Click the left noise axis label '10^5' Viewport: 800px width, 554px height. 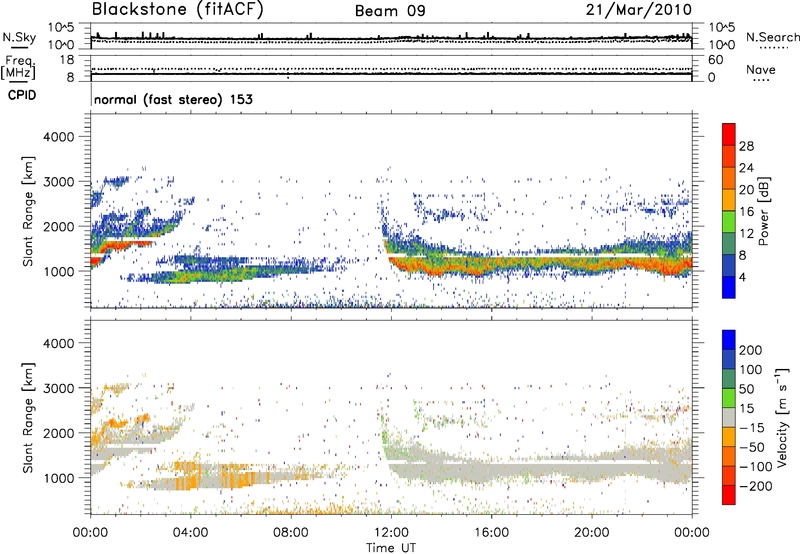[61, 27]
